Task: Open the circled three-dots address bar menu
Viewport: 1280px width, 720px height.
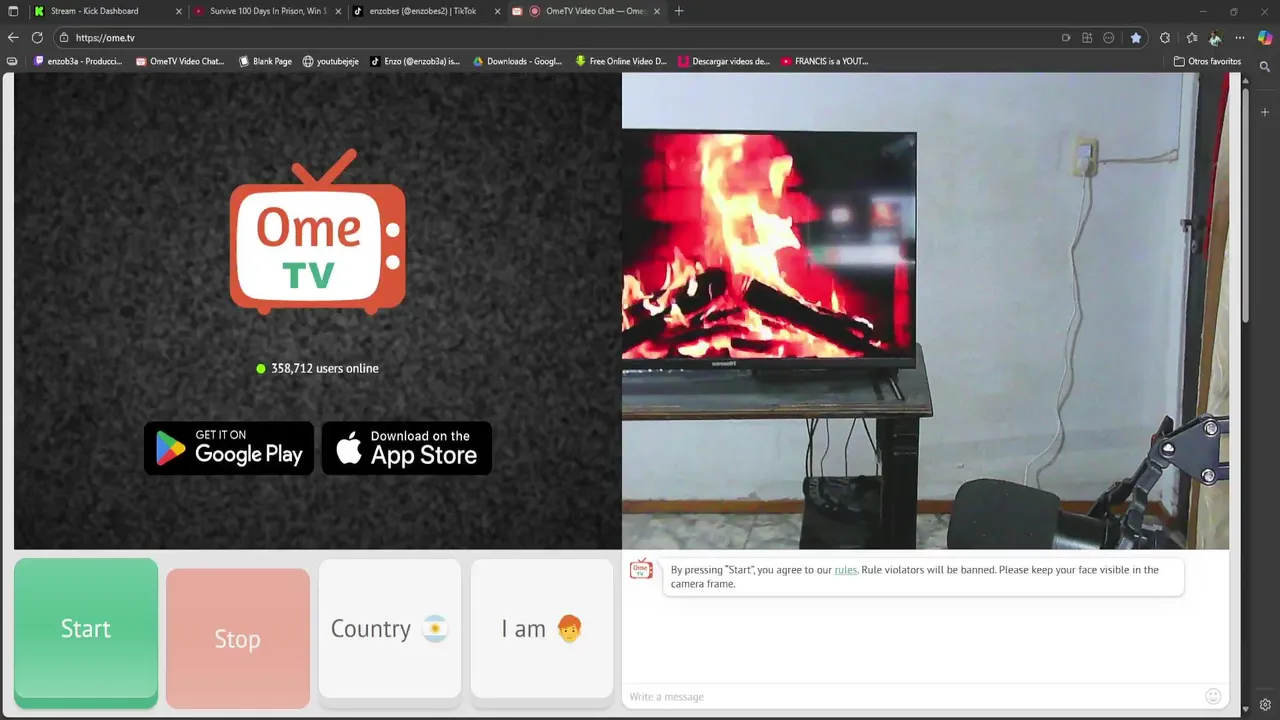Action: 1109,37
